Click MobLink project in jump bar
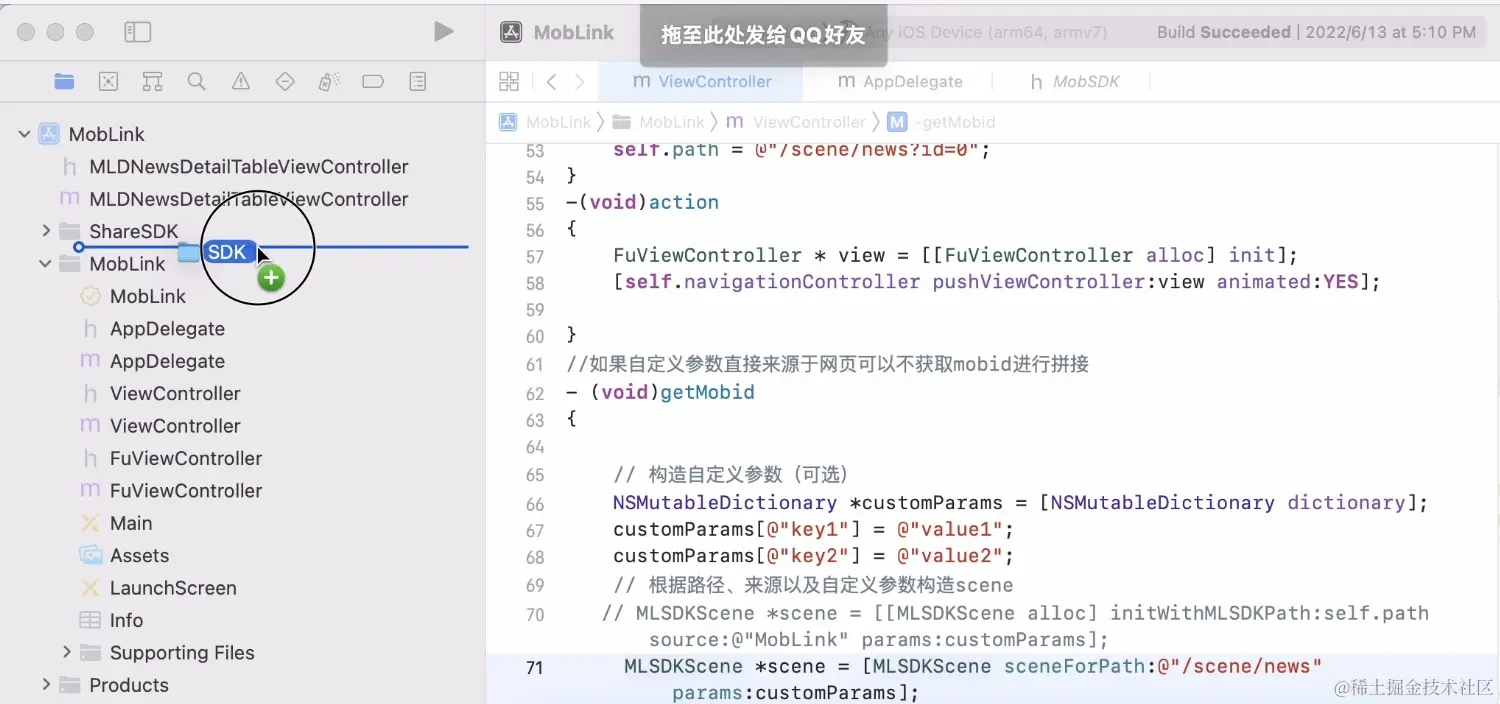Image resolution: width=1500 pixels, height=704 pixels. (x=546, y=122)
